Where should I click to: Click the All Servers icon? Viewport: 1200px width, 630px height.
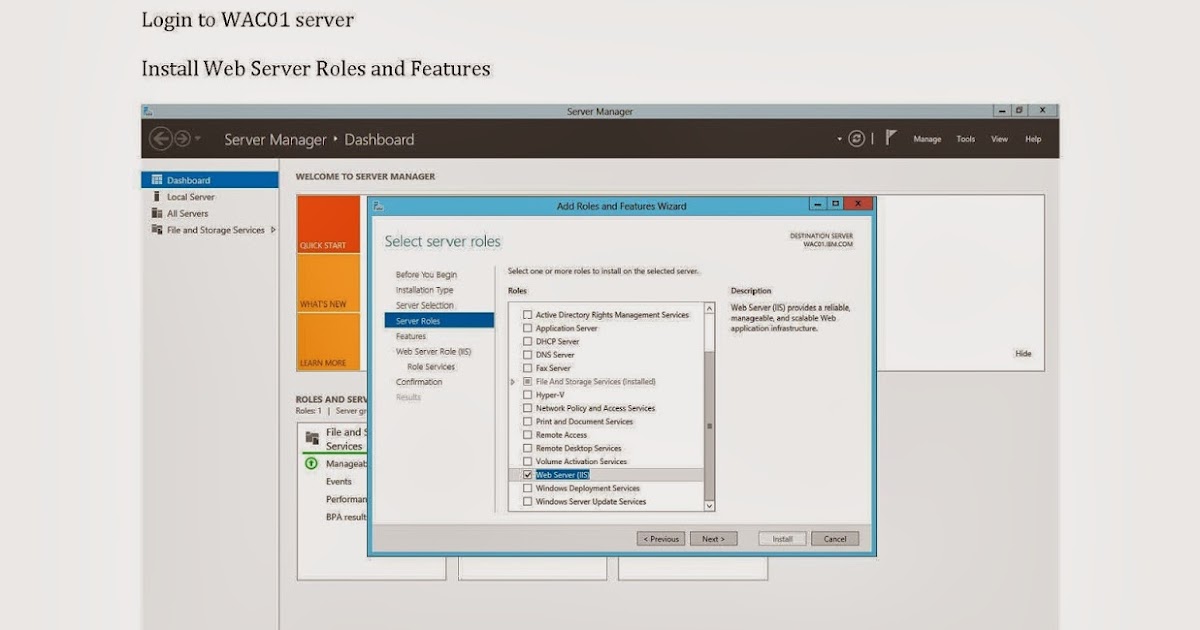coord(157,213)
